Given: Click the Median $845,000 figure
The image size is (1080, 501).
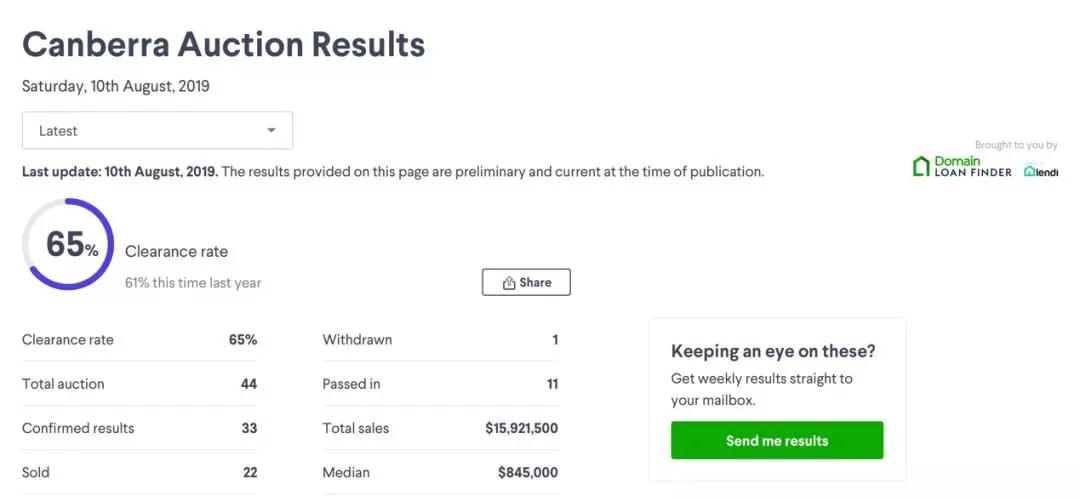Looking at the screenshot, I should tap(527, 472).
